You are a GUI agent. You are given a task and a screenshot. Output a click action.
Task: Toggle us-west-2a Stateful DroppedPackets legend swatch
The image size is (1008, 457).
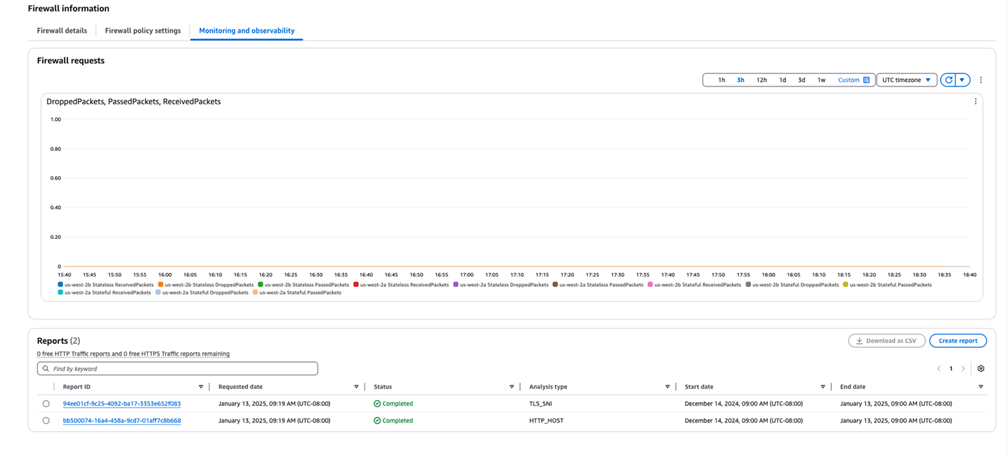click(x=158, y=292)
